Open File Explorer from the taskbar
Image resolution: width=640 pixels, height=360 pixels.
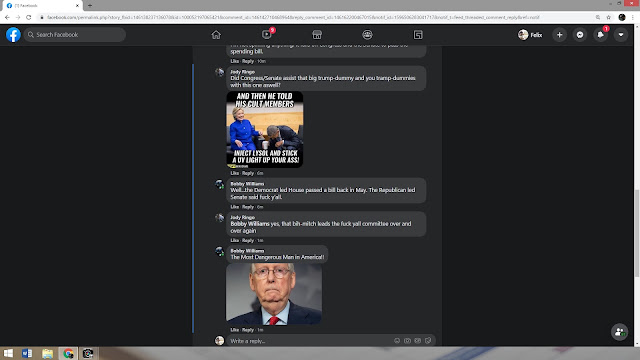[x=48, y=353]
